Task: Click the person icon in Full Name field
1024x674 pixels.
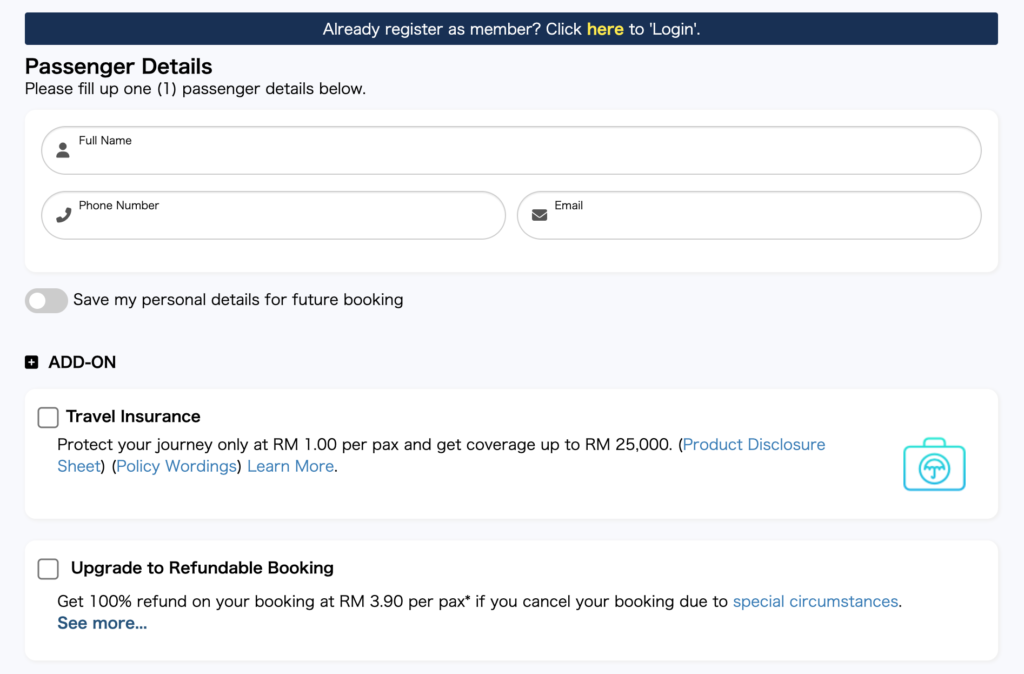Action: [63, 151]
